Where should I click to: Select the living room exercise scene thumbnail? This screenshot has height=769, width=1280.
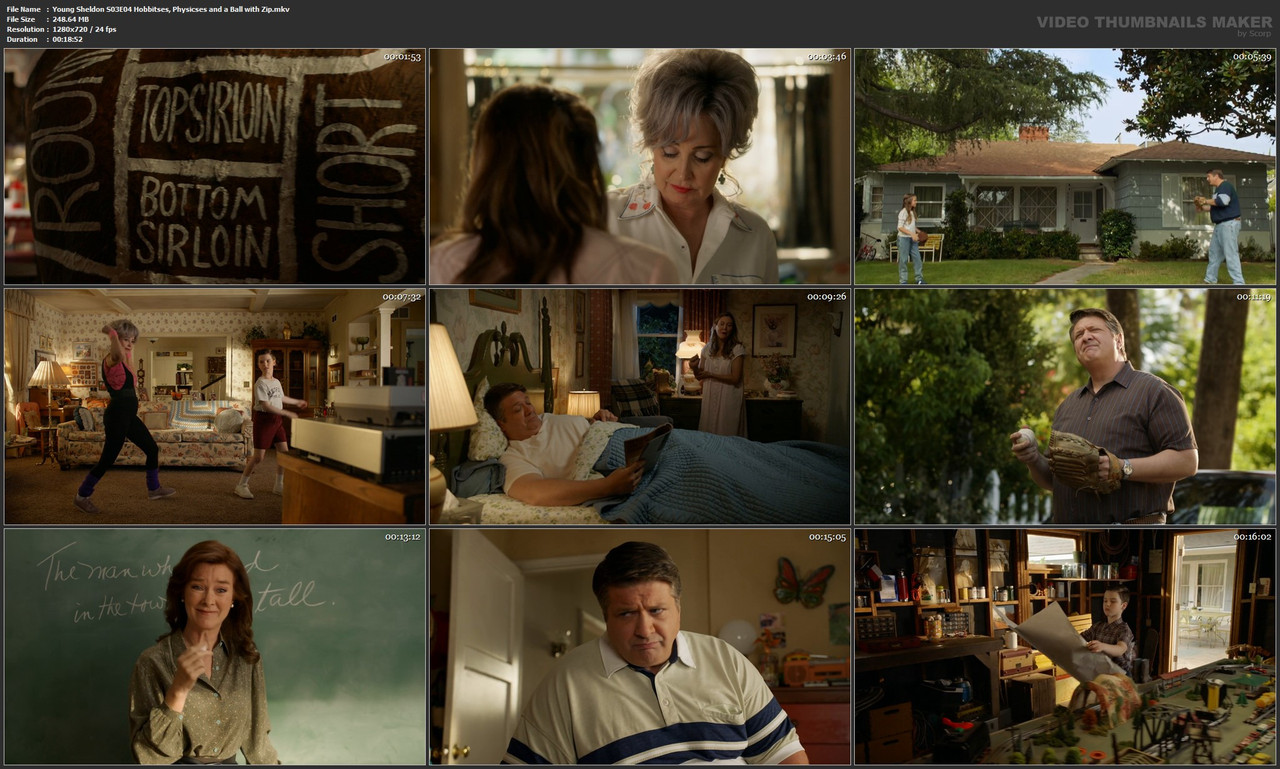tap(215, 406)
